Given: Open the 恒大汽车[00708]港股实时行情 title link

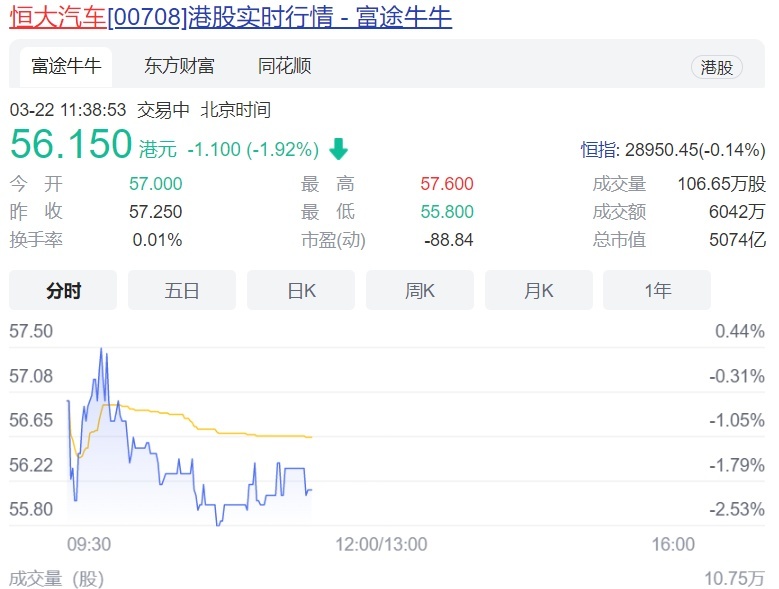Looking at the screenshot, I should pos(231,16).
